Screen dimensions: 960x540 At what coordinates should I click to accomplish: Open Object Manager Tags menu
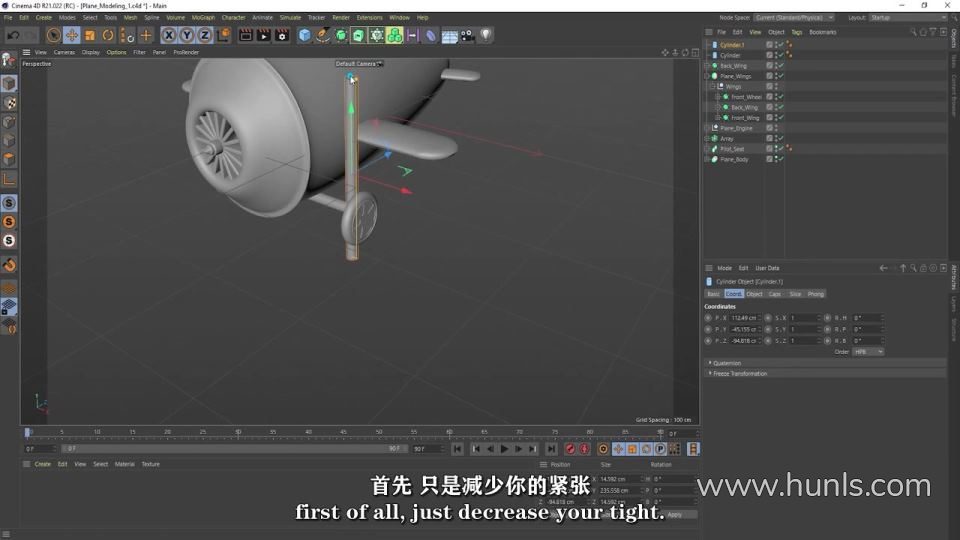[796, 32]
